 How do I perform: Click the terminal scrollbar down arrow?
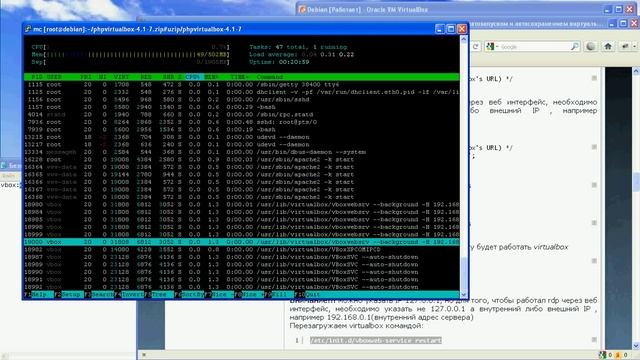coord(464,295)
